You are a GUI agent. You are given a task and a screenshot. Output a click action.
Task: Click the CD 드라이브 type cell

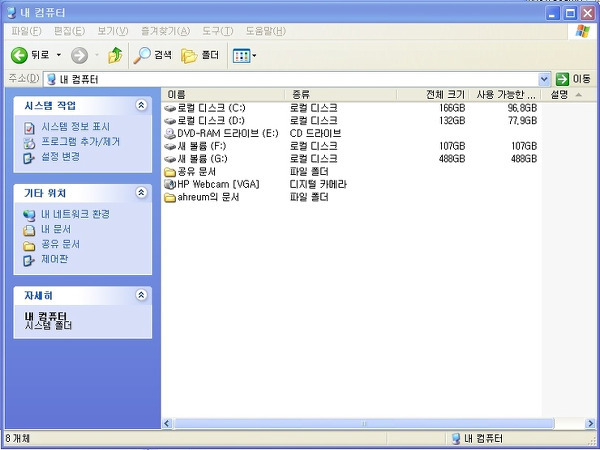pos(315,133)
